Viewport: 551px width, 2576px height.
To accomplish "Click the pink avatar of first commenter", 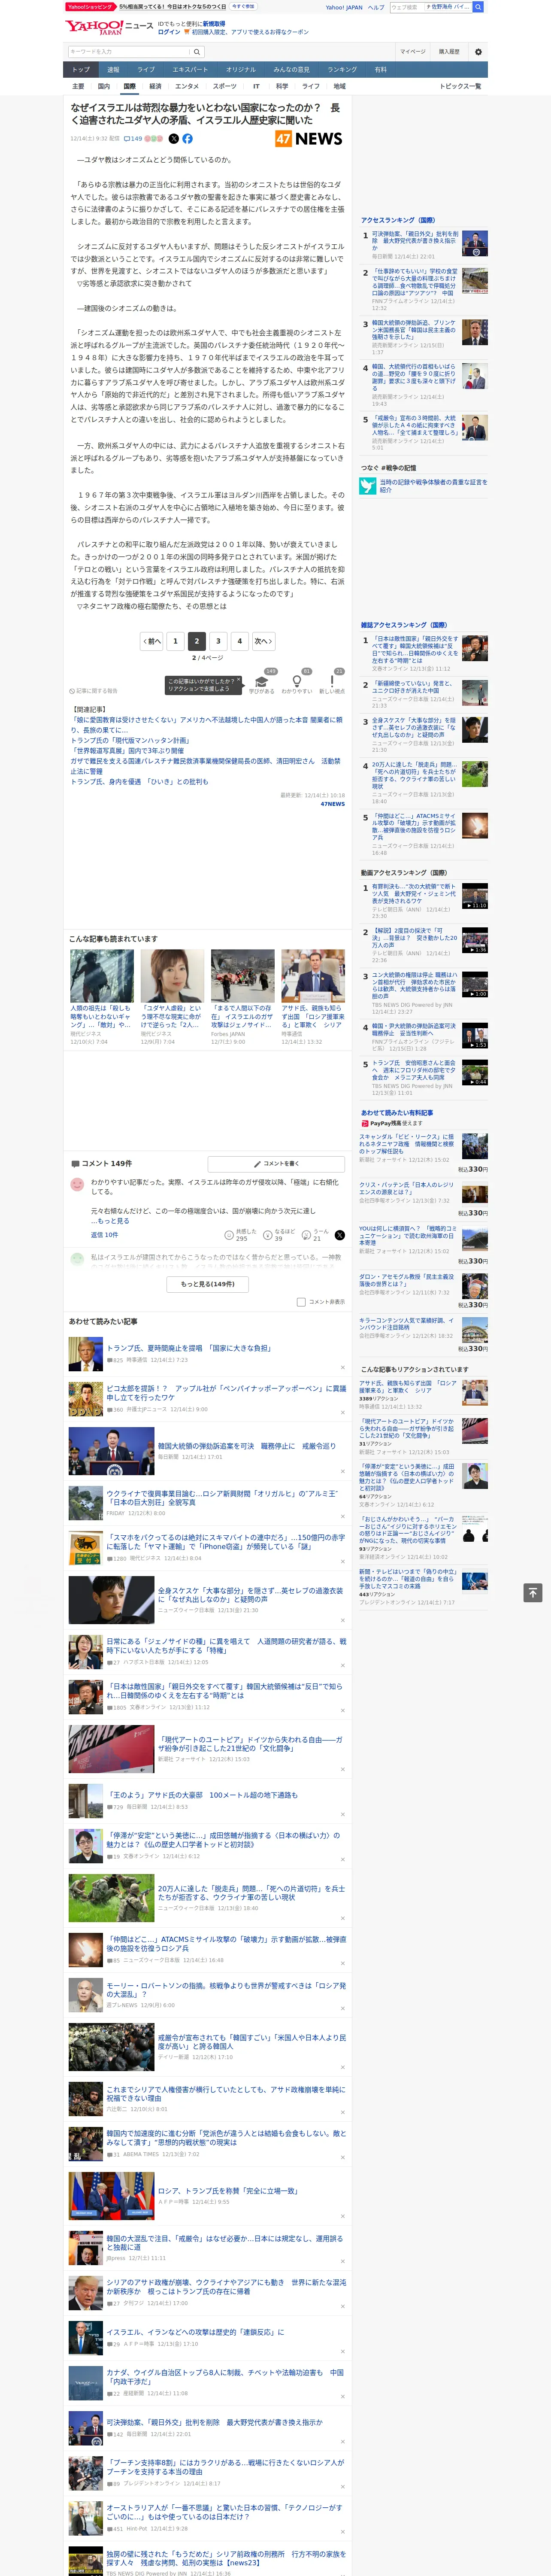I will pos(77,1184).
